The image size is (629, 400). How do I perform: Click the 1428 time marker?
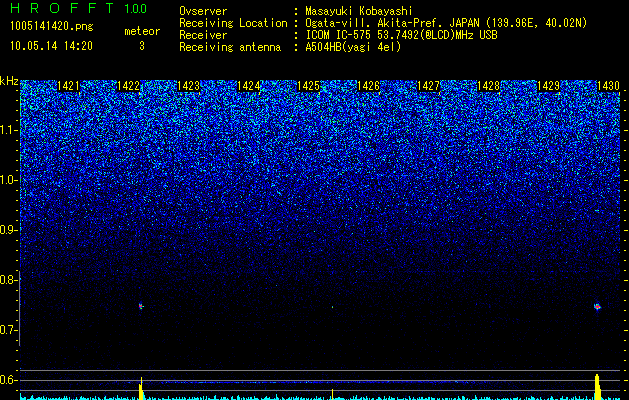click(x=489, y=86)
